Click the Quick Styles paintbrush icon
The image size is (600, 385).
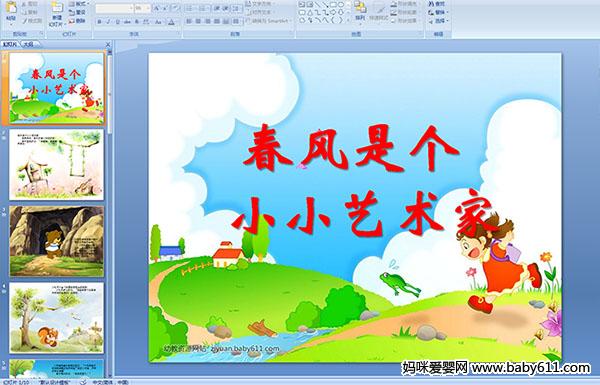(380, 11)
